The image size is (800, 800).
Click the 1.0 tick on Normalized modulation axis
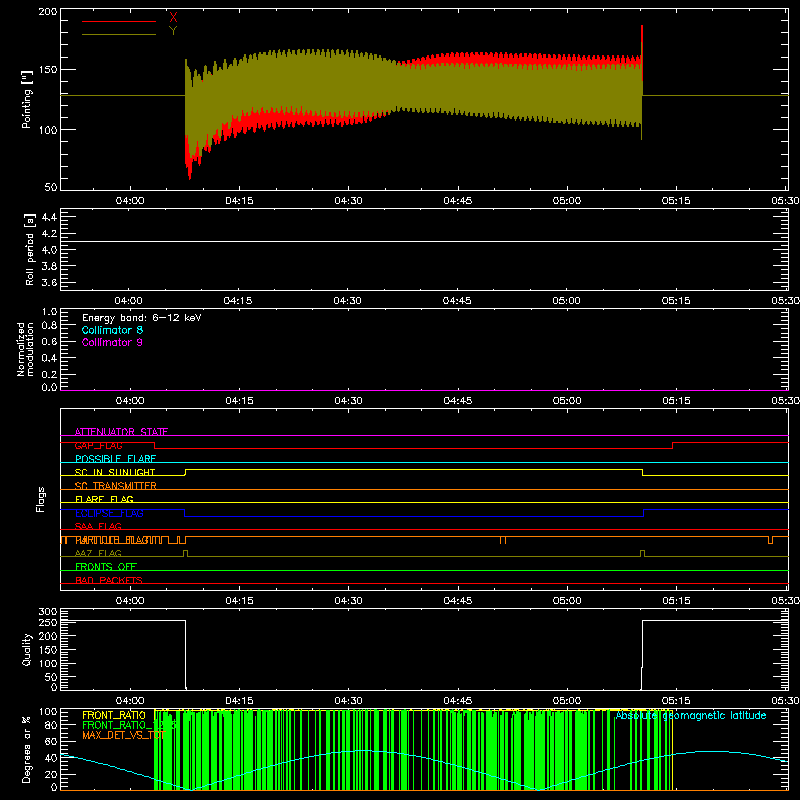(49, 311)
